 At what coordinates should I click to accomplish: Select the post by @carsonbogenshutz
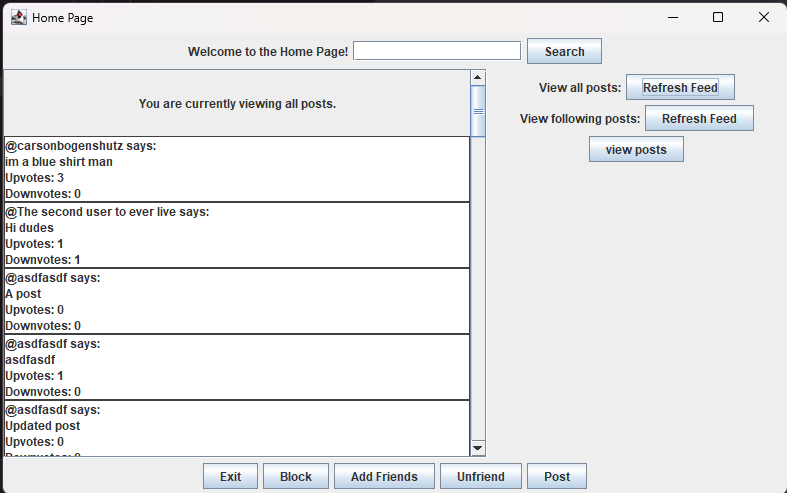237,169
